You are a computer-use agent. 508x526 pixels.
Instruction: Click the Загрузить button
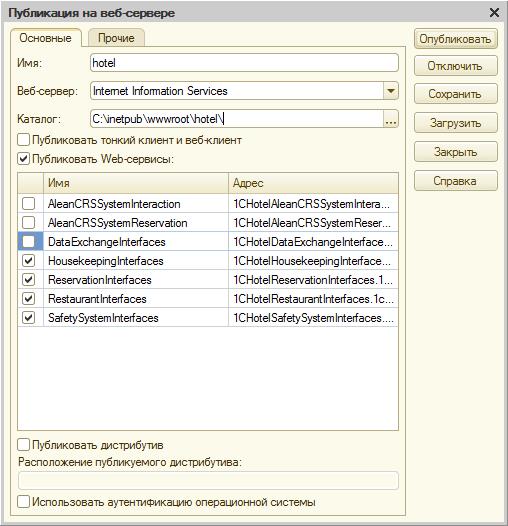pyautogui.click(x=455, y=123)
